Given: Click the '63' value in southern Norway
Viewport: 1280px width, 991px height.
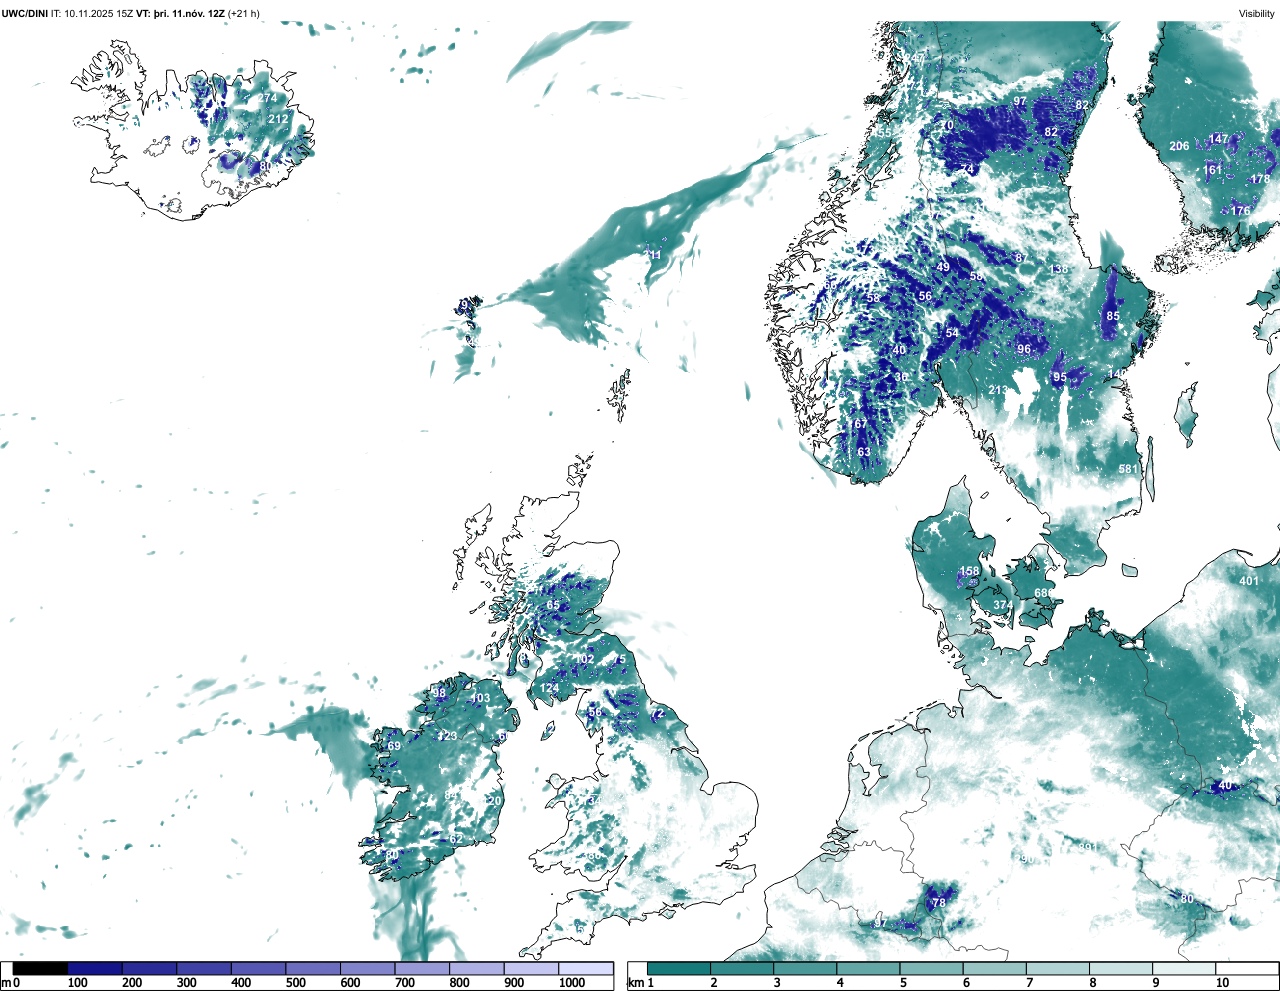Looking at the screenshot, I should (864, 452).
